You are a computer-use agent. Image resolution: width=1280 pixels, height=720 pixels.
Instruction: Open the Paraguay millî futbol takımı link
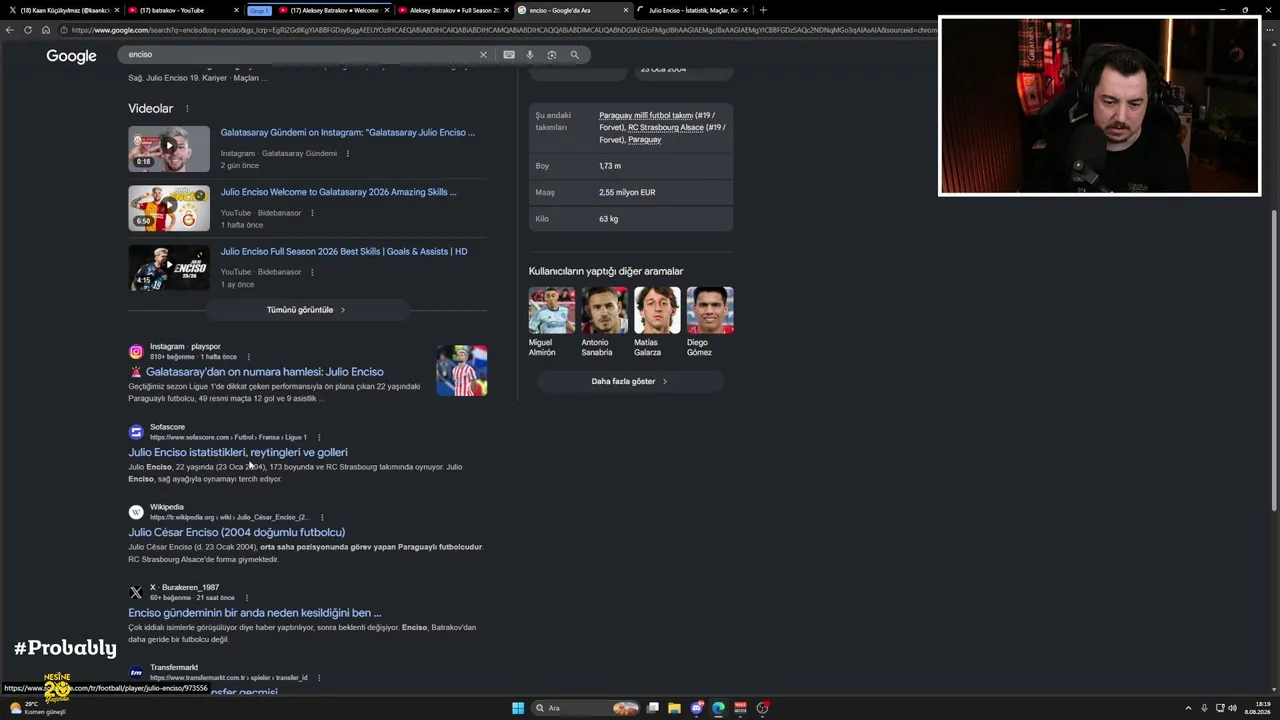pyautogui.click(x=646, y=115)
